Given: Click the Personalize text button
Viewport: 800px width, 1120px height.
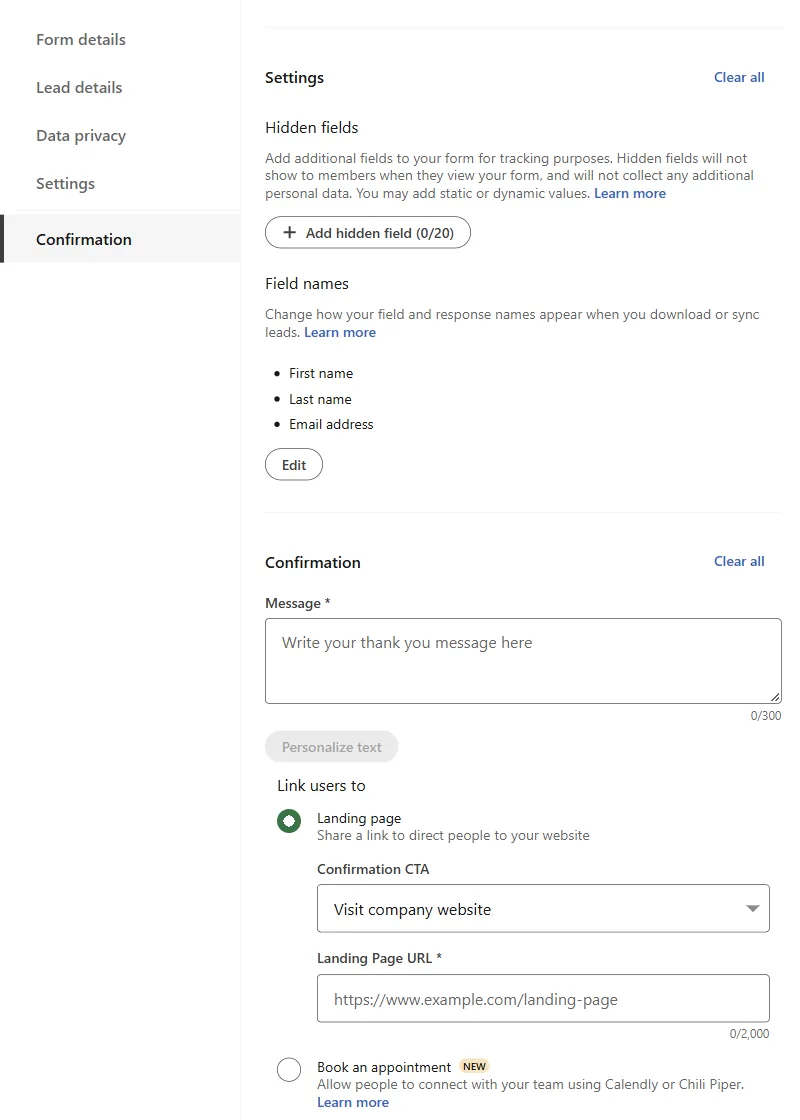Looking at the screenshot, I should [x=331, y=747].
